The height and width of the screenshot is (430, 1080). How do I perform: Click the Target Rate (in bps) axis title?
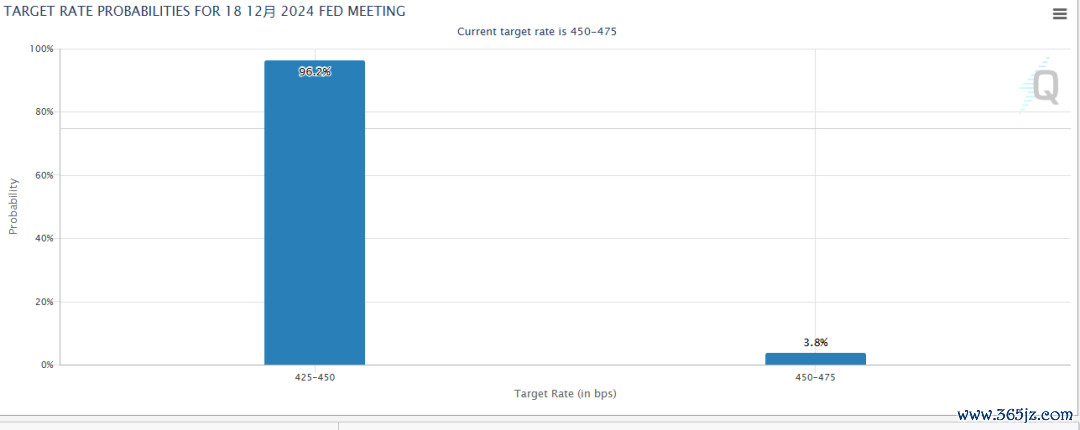coord(565,393)
